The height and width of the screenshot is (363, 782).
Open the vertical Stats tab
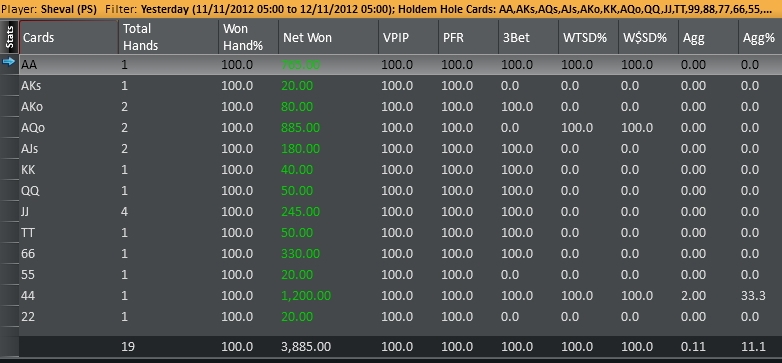pos(9,37)
